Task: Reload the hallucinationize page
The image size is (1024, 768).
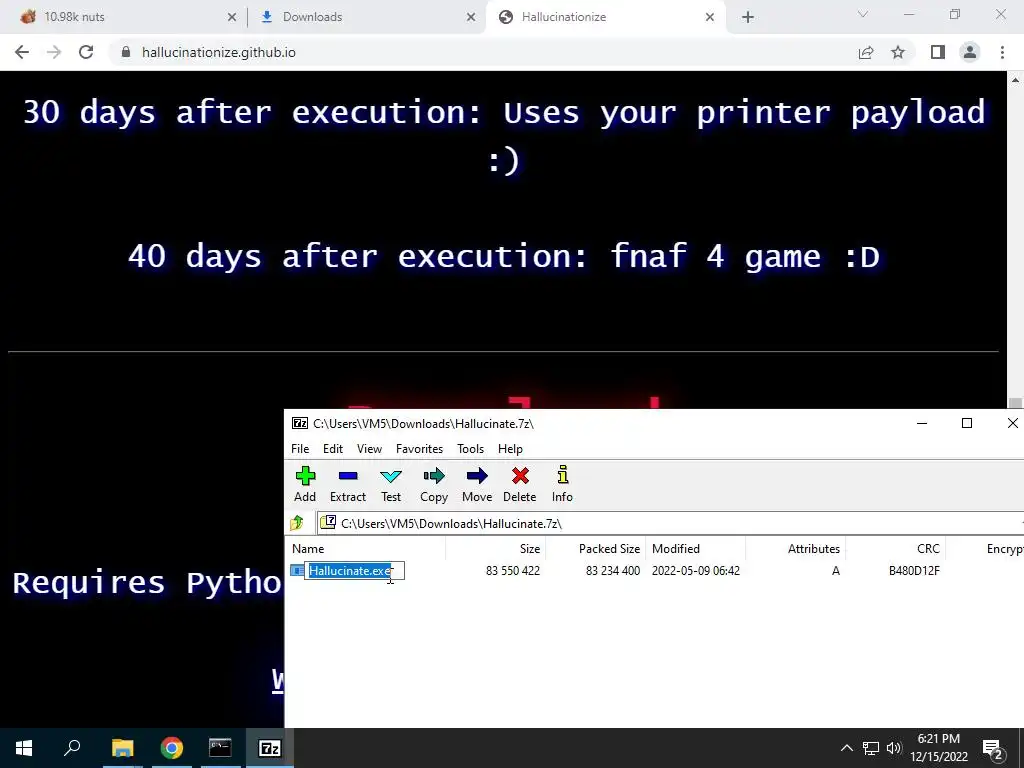Action: [86, 52]
